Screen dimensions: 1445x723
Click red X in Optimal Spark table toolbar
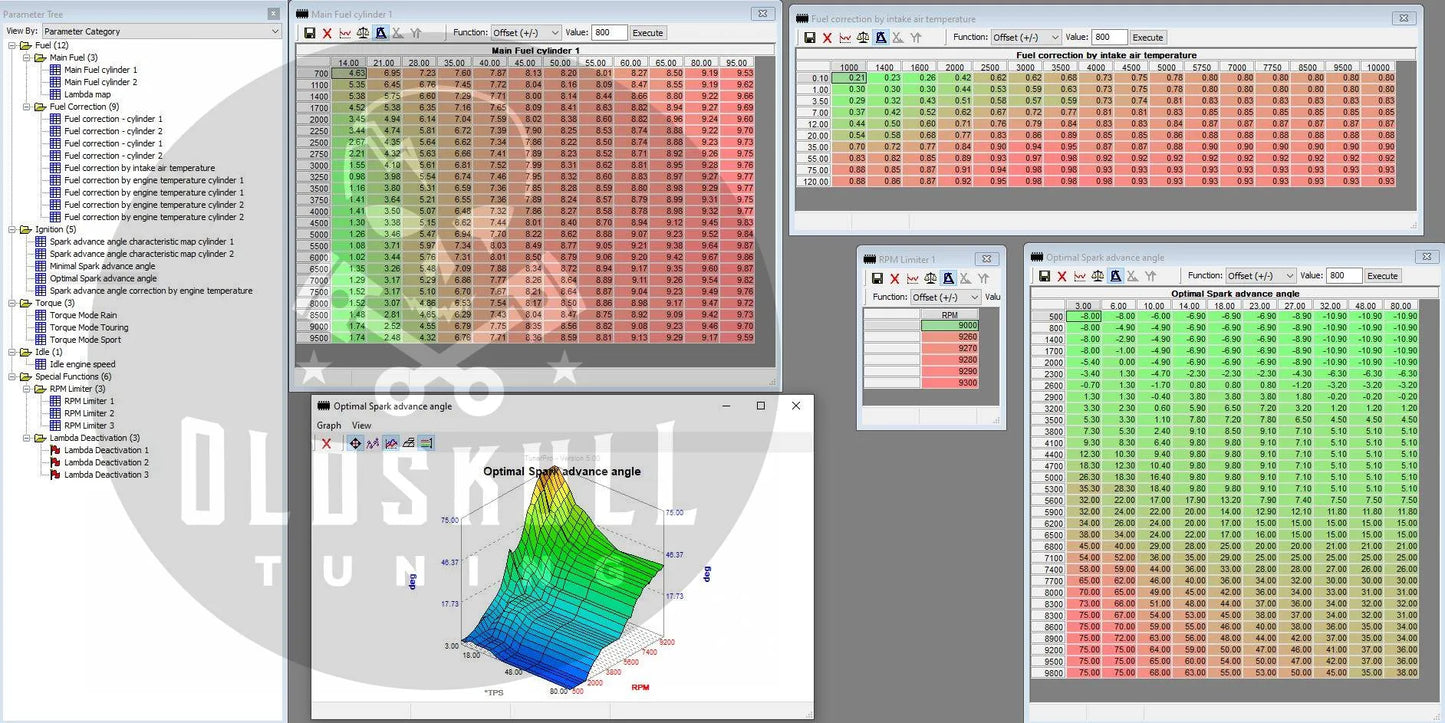[x=1062, y=276]
